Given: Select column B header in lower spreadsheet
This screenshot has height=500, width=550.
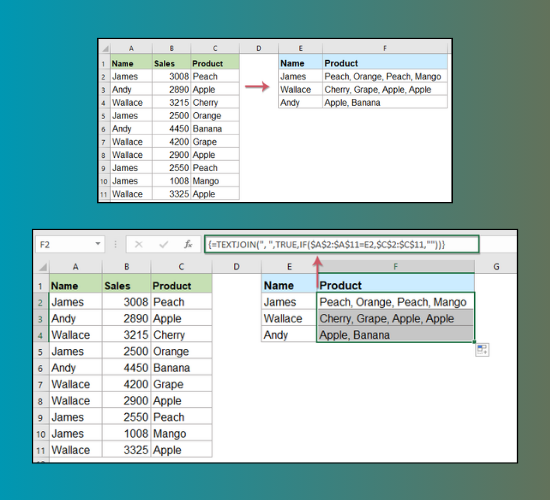Looking at the screenshot, I should 127,267.
